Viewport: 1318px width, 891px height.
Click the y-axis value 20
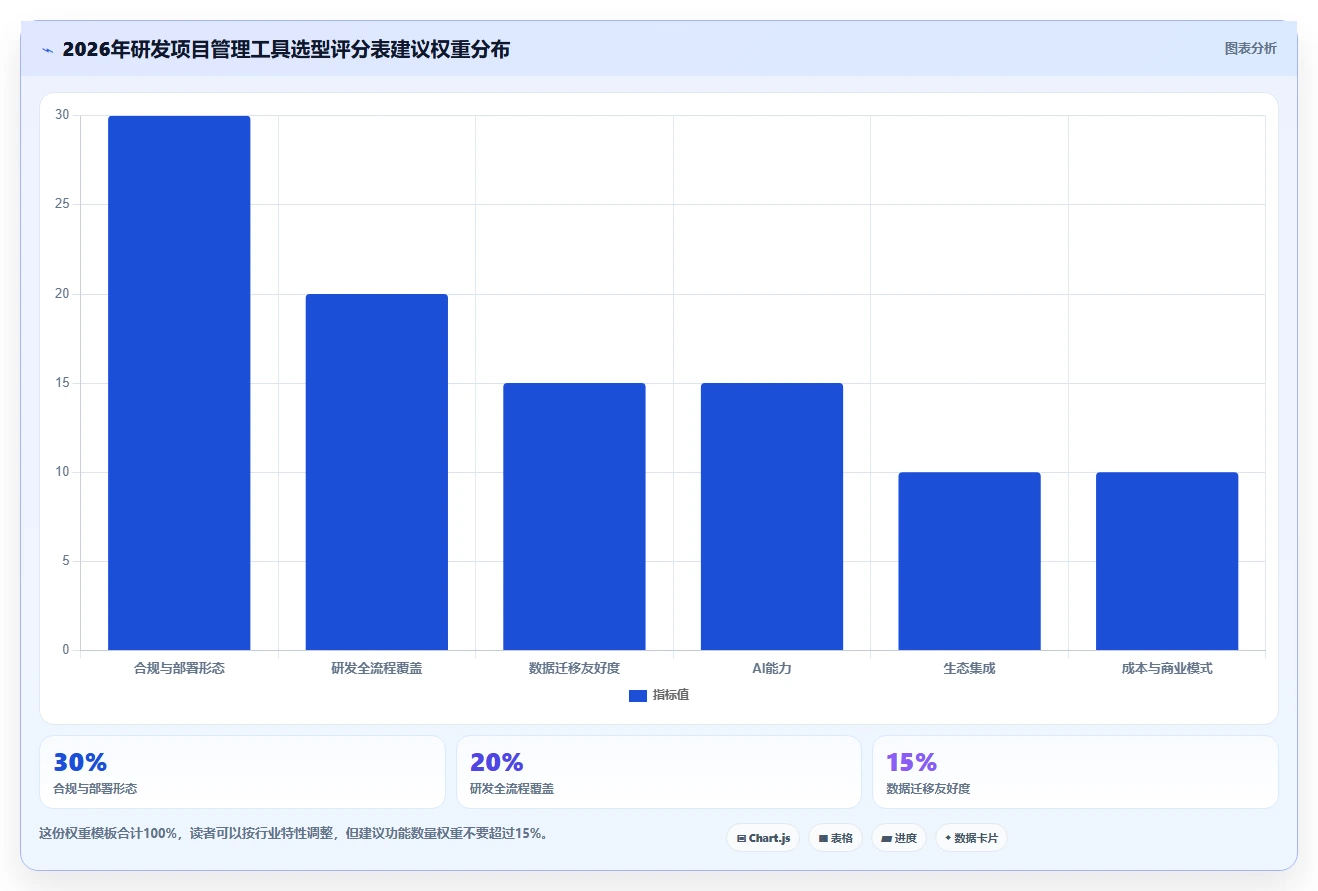coord(63,294)
